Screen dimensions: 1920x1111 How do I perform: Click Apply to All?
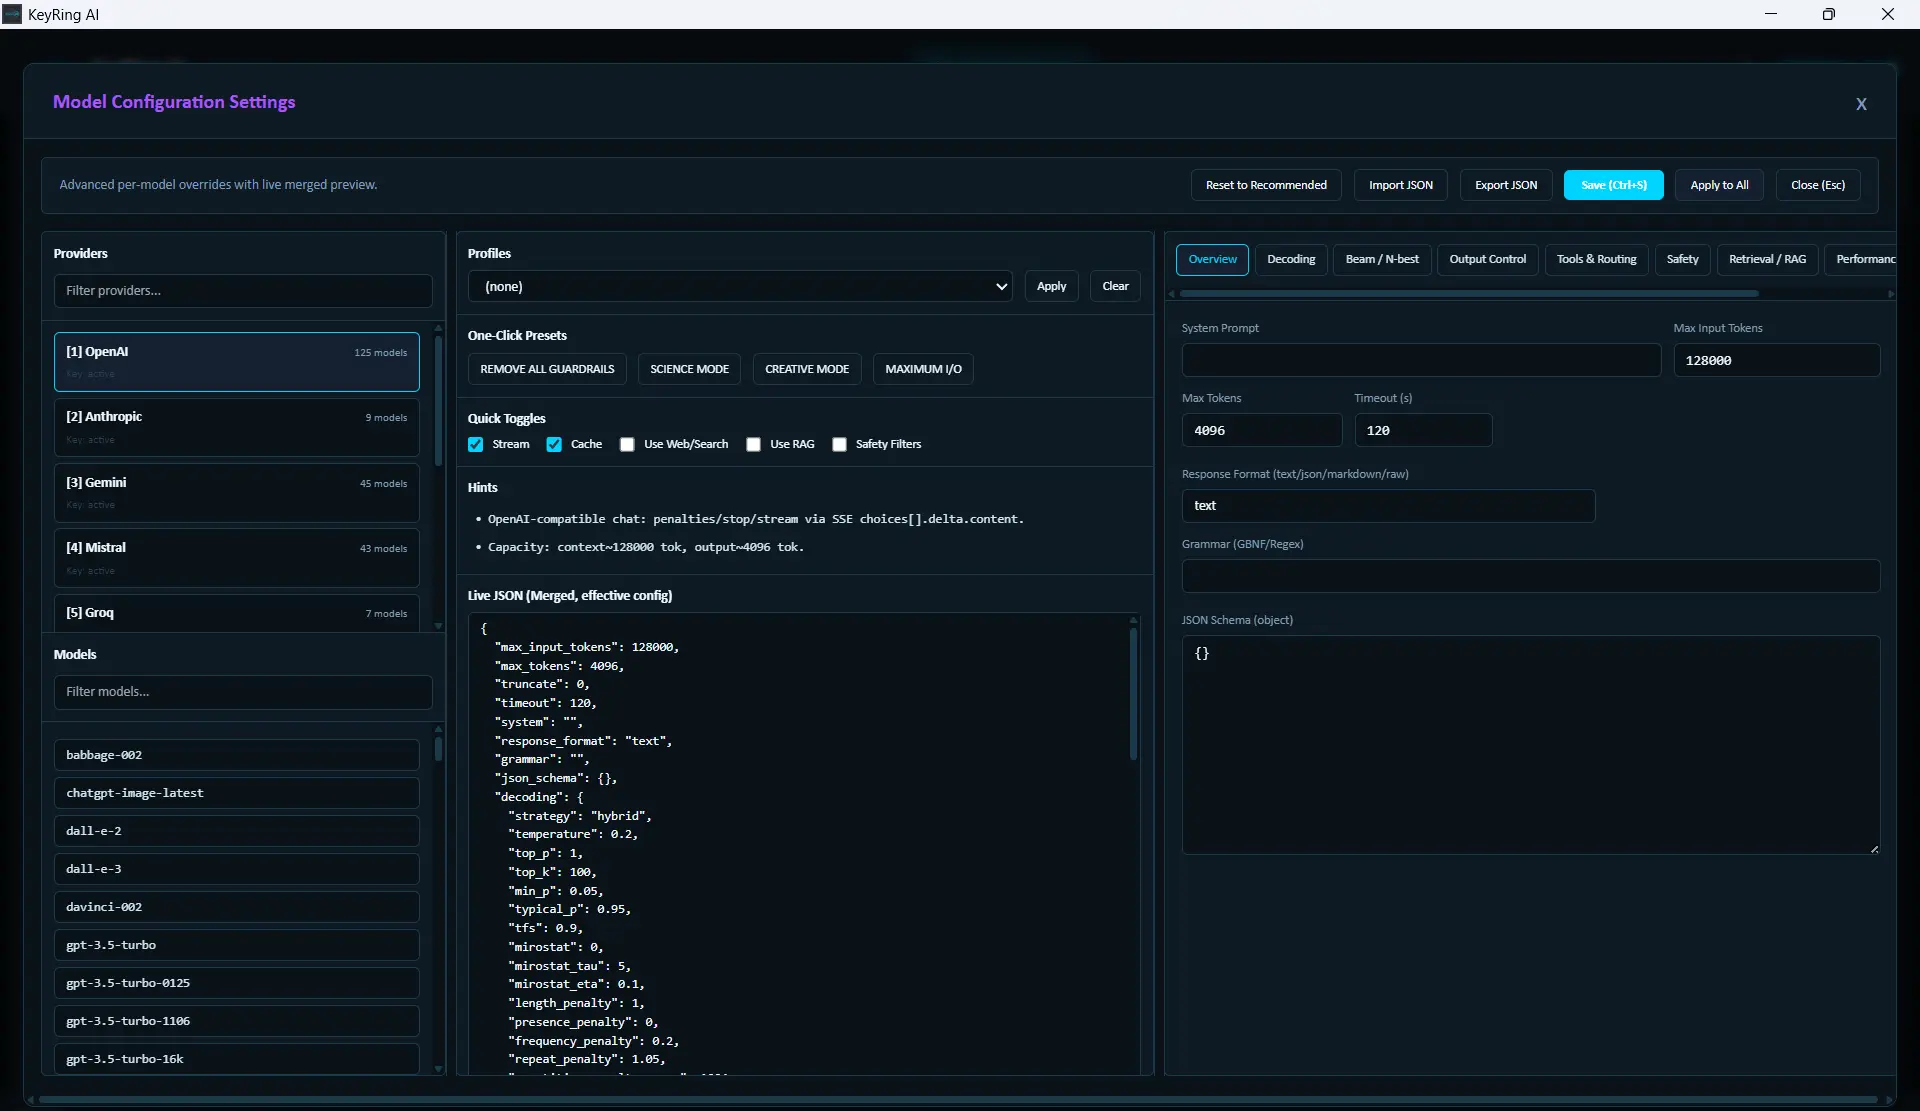pos(1719,185)
